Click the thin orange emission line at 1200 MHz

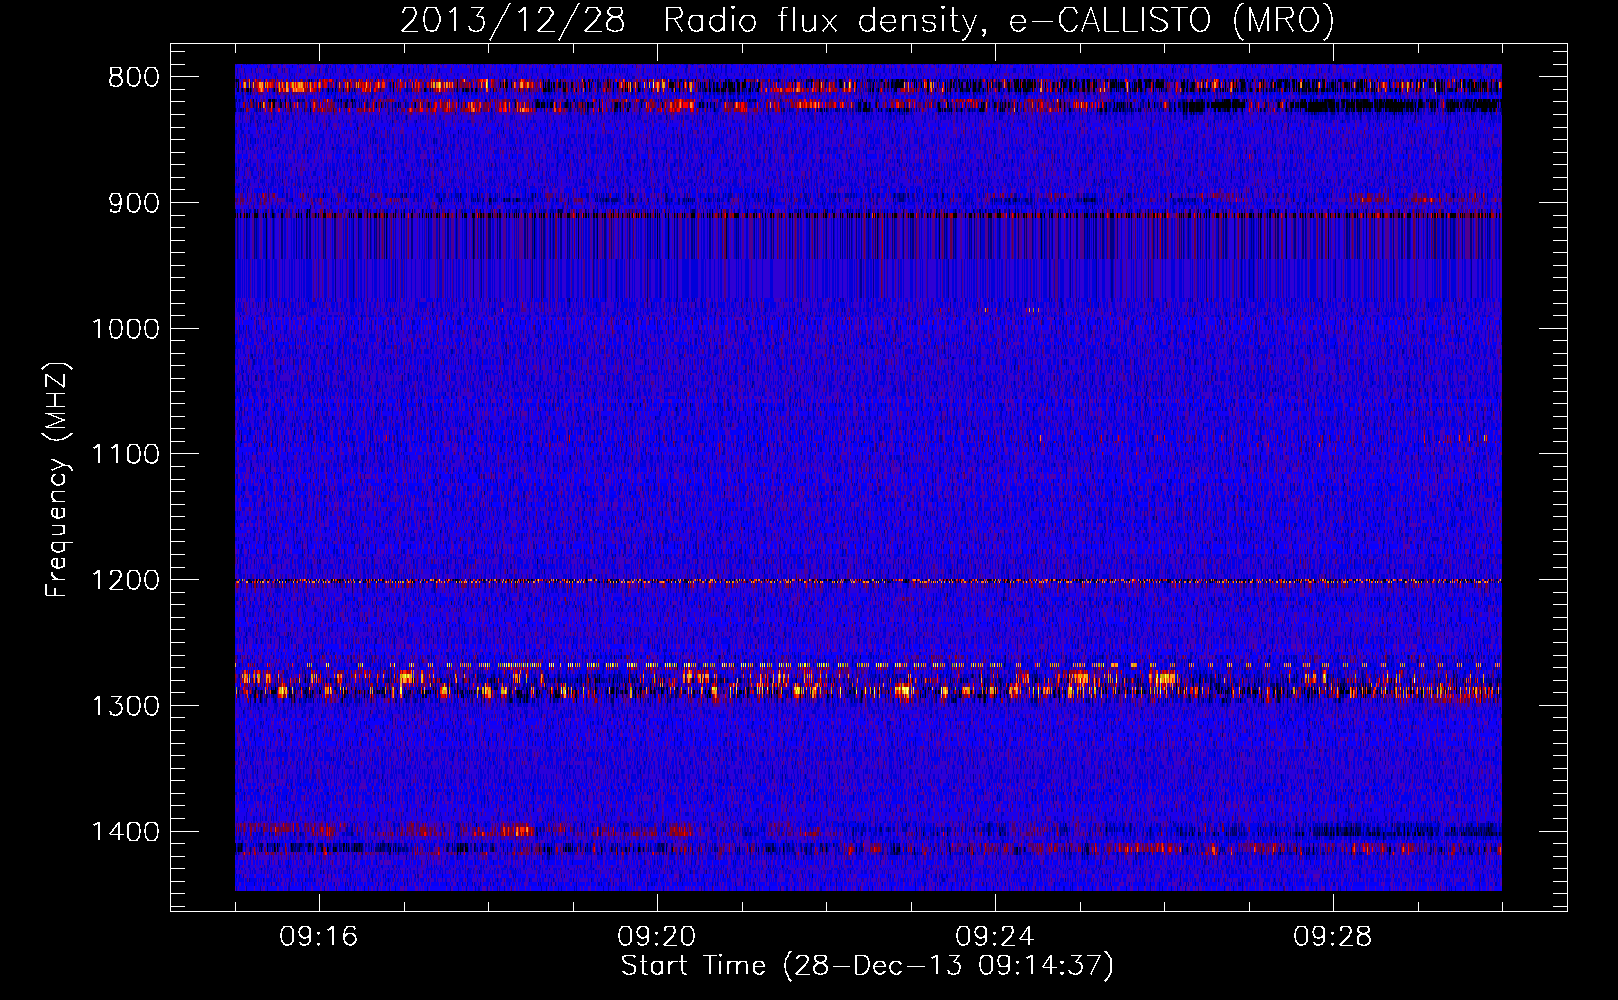[868, 581]
